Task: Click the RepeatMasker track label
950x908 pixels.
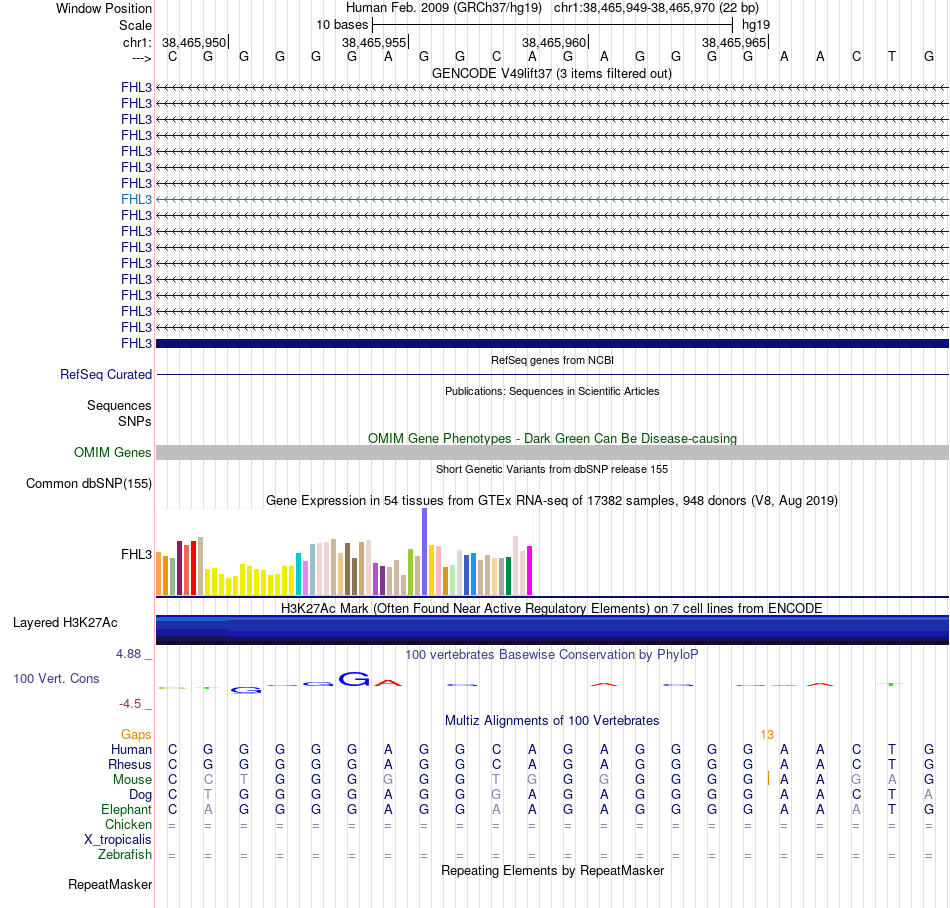Action: 110,885
